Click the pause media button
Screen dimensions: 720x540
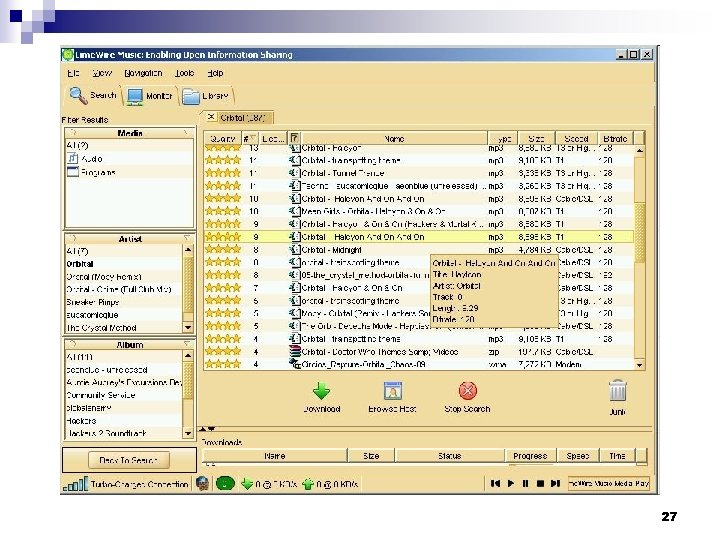(x=526, y=483)
